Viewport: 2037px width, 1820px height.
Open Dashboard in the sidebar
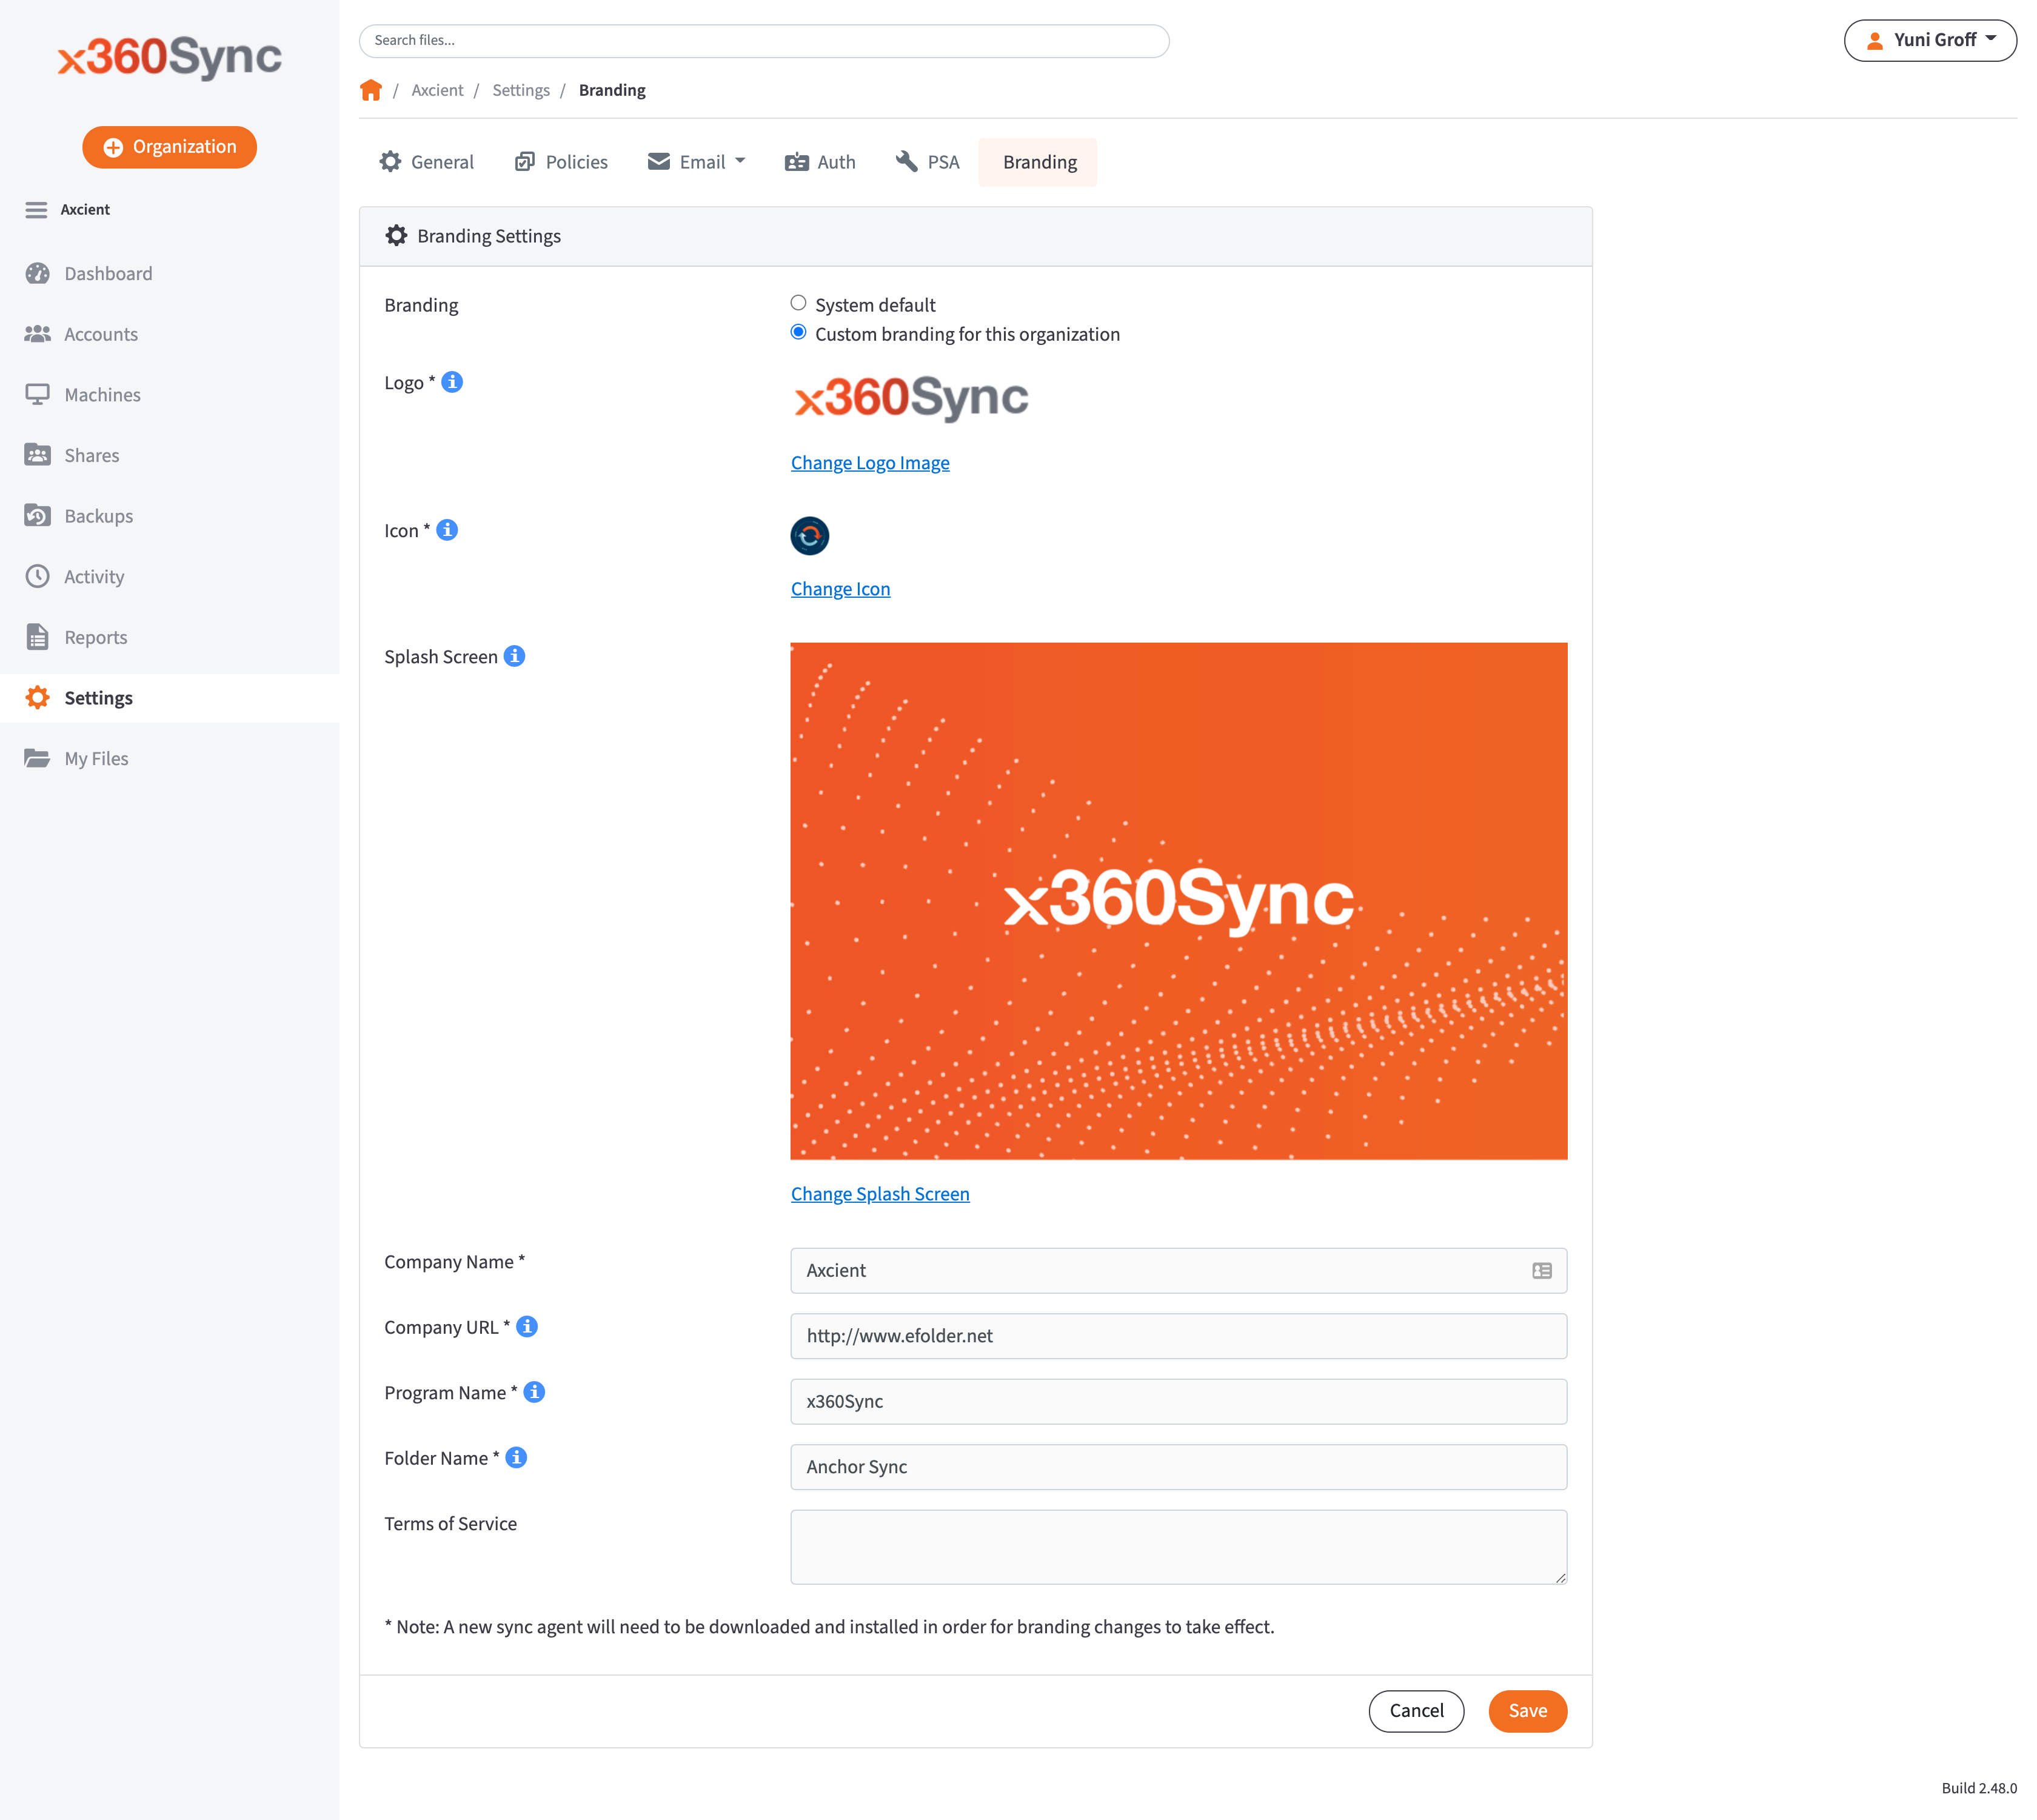108,274
